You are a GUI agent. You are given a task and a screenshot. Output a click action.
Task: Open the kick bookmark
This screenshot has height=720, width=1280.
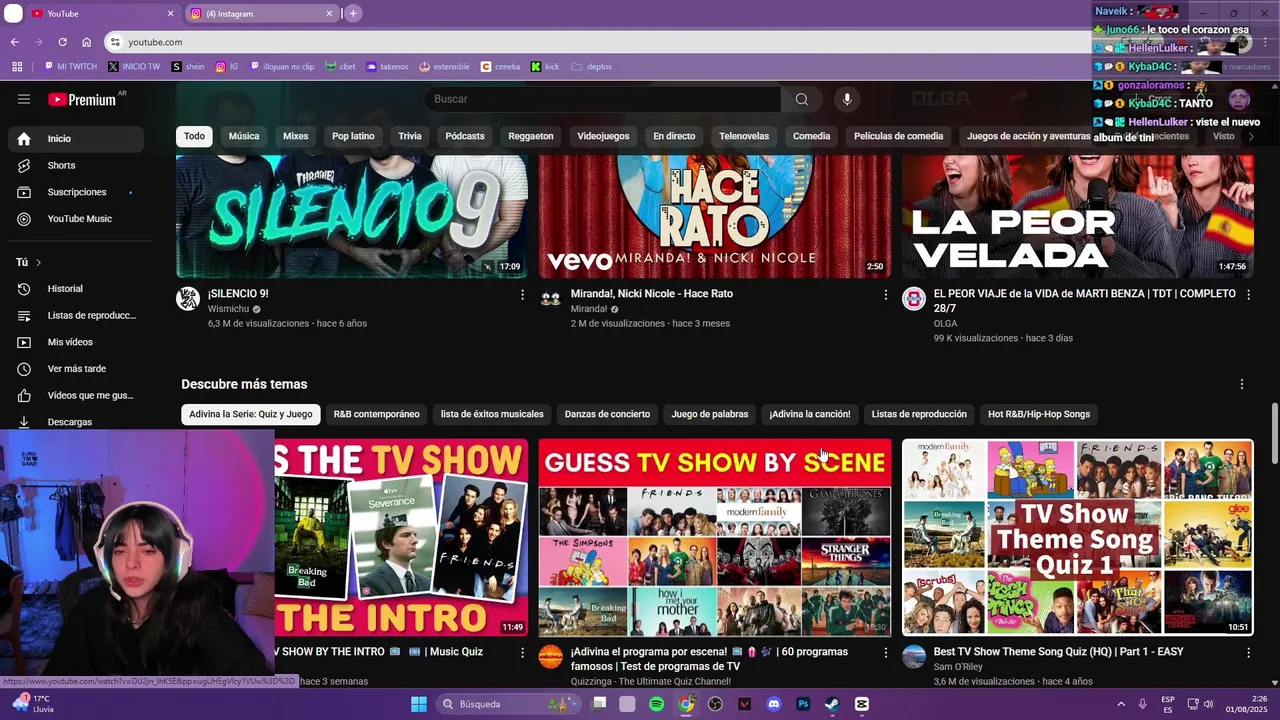[x=545, y=67]
